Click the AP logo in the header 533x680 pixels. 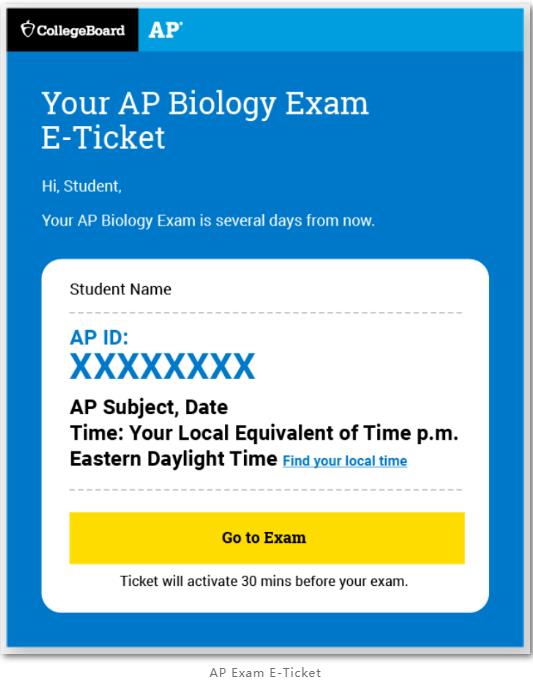[165, 30]
